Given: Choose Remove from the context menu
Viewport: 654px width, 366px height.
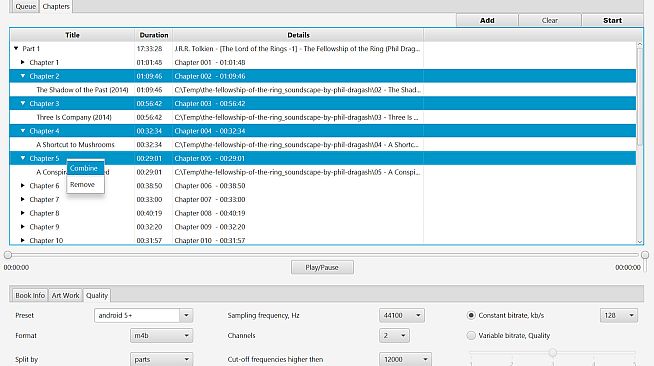Looking at the screenshot, I should pos(85,184).
